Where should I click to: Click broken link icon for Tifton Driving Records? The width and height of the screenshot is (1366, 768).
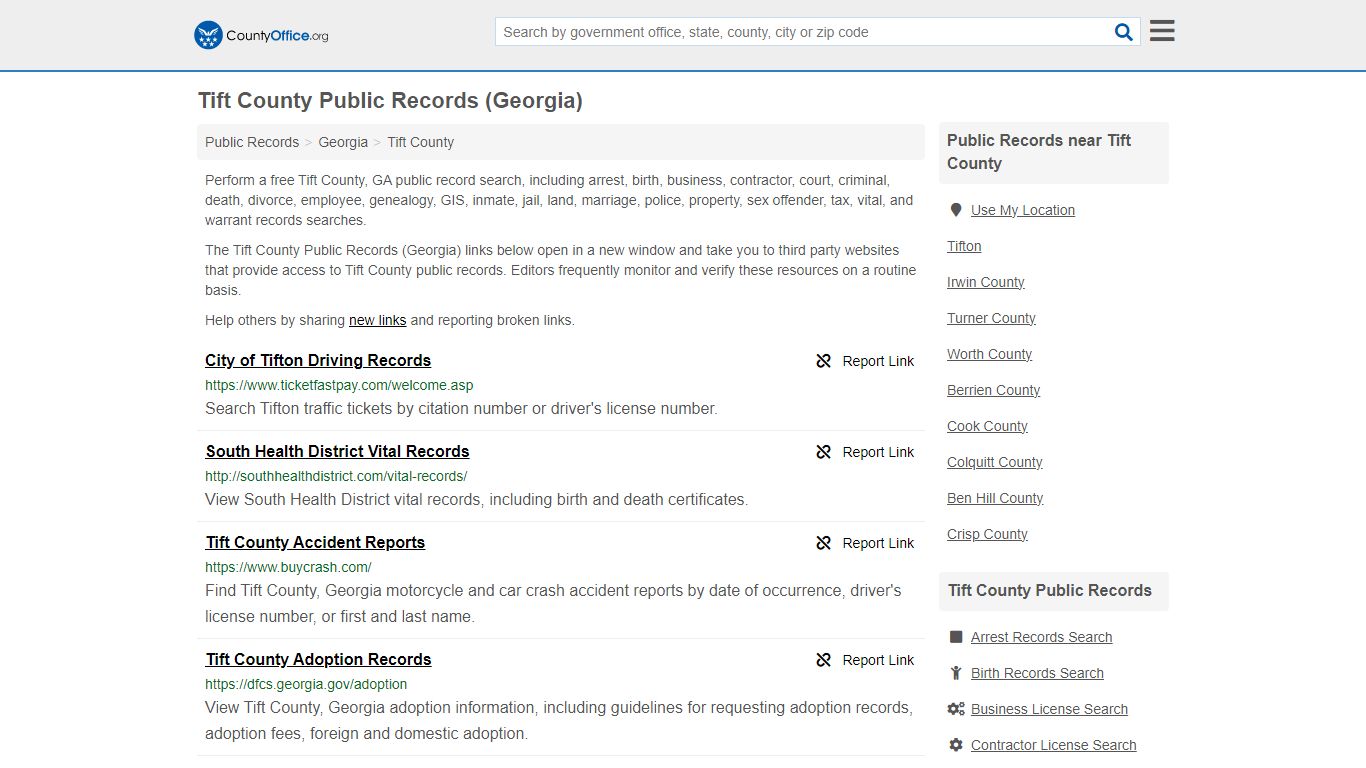click(x=824, y=361)
